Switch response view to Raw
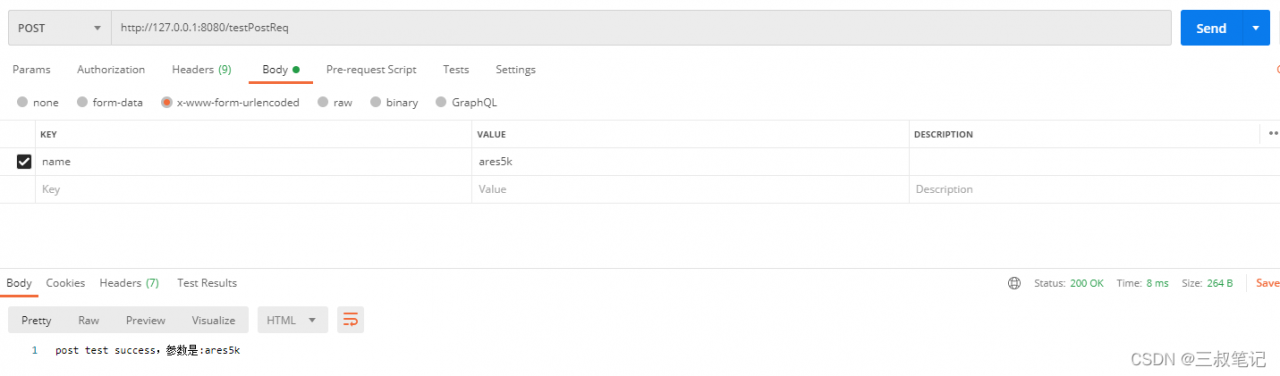 (89, 320)
